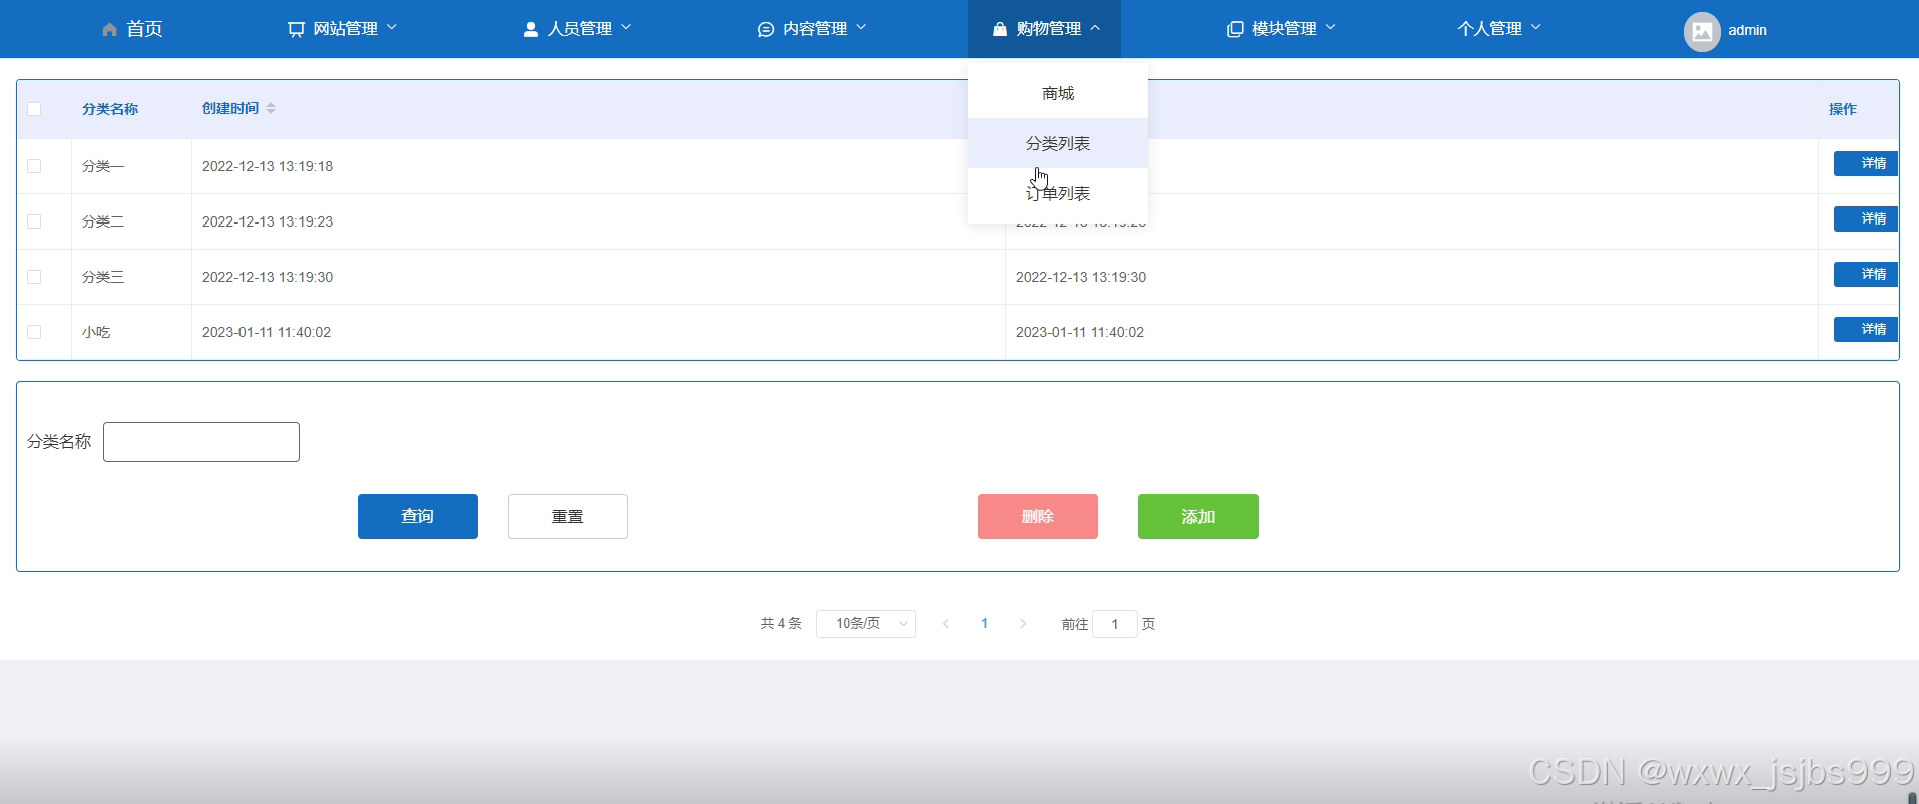Click the 操作 column header
Viewport: 1919px width, 804px height.
click(1843, 109)
